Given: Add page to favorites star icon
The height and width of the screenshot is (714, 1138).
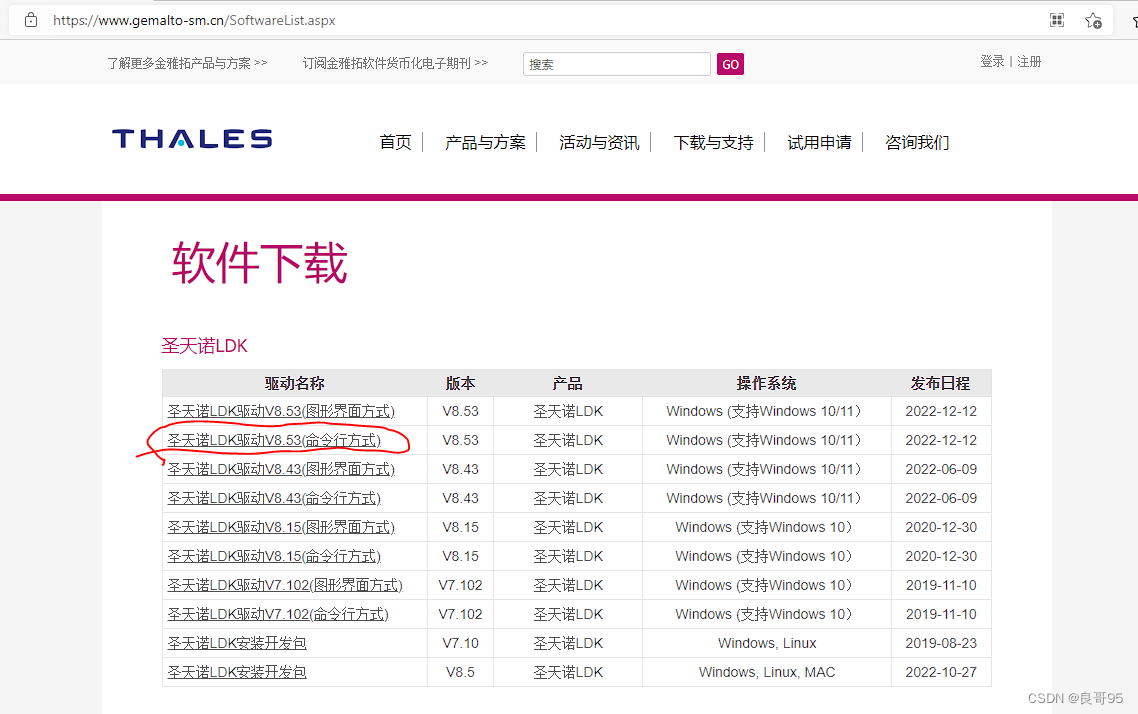Looking at the screenshot, I should [x=1093, y=21].
